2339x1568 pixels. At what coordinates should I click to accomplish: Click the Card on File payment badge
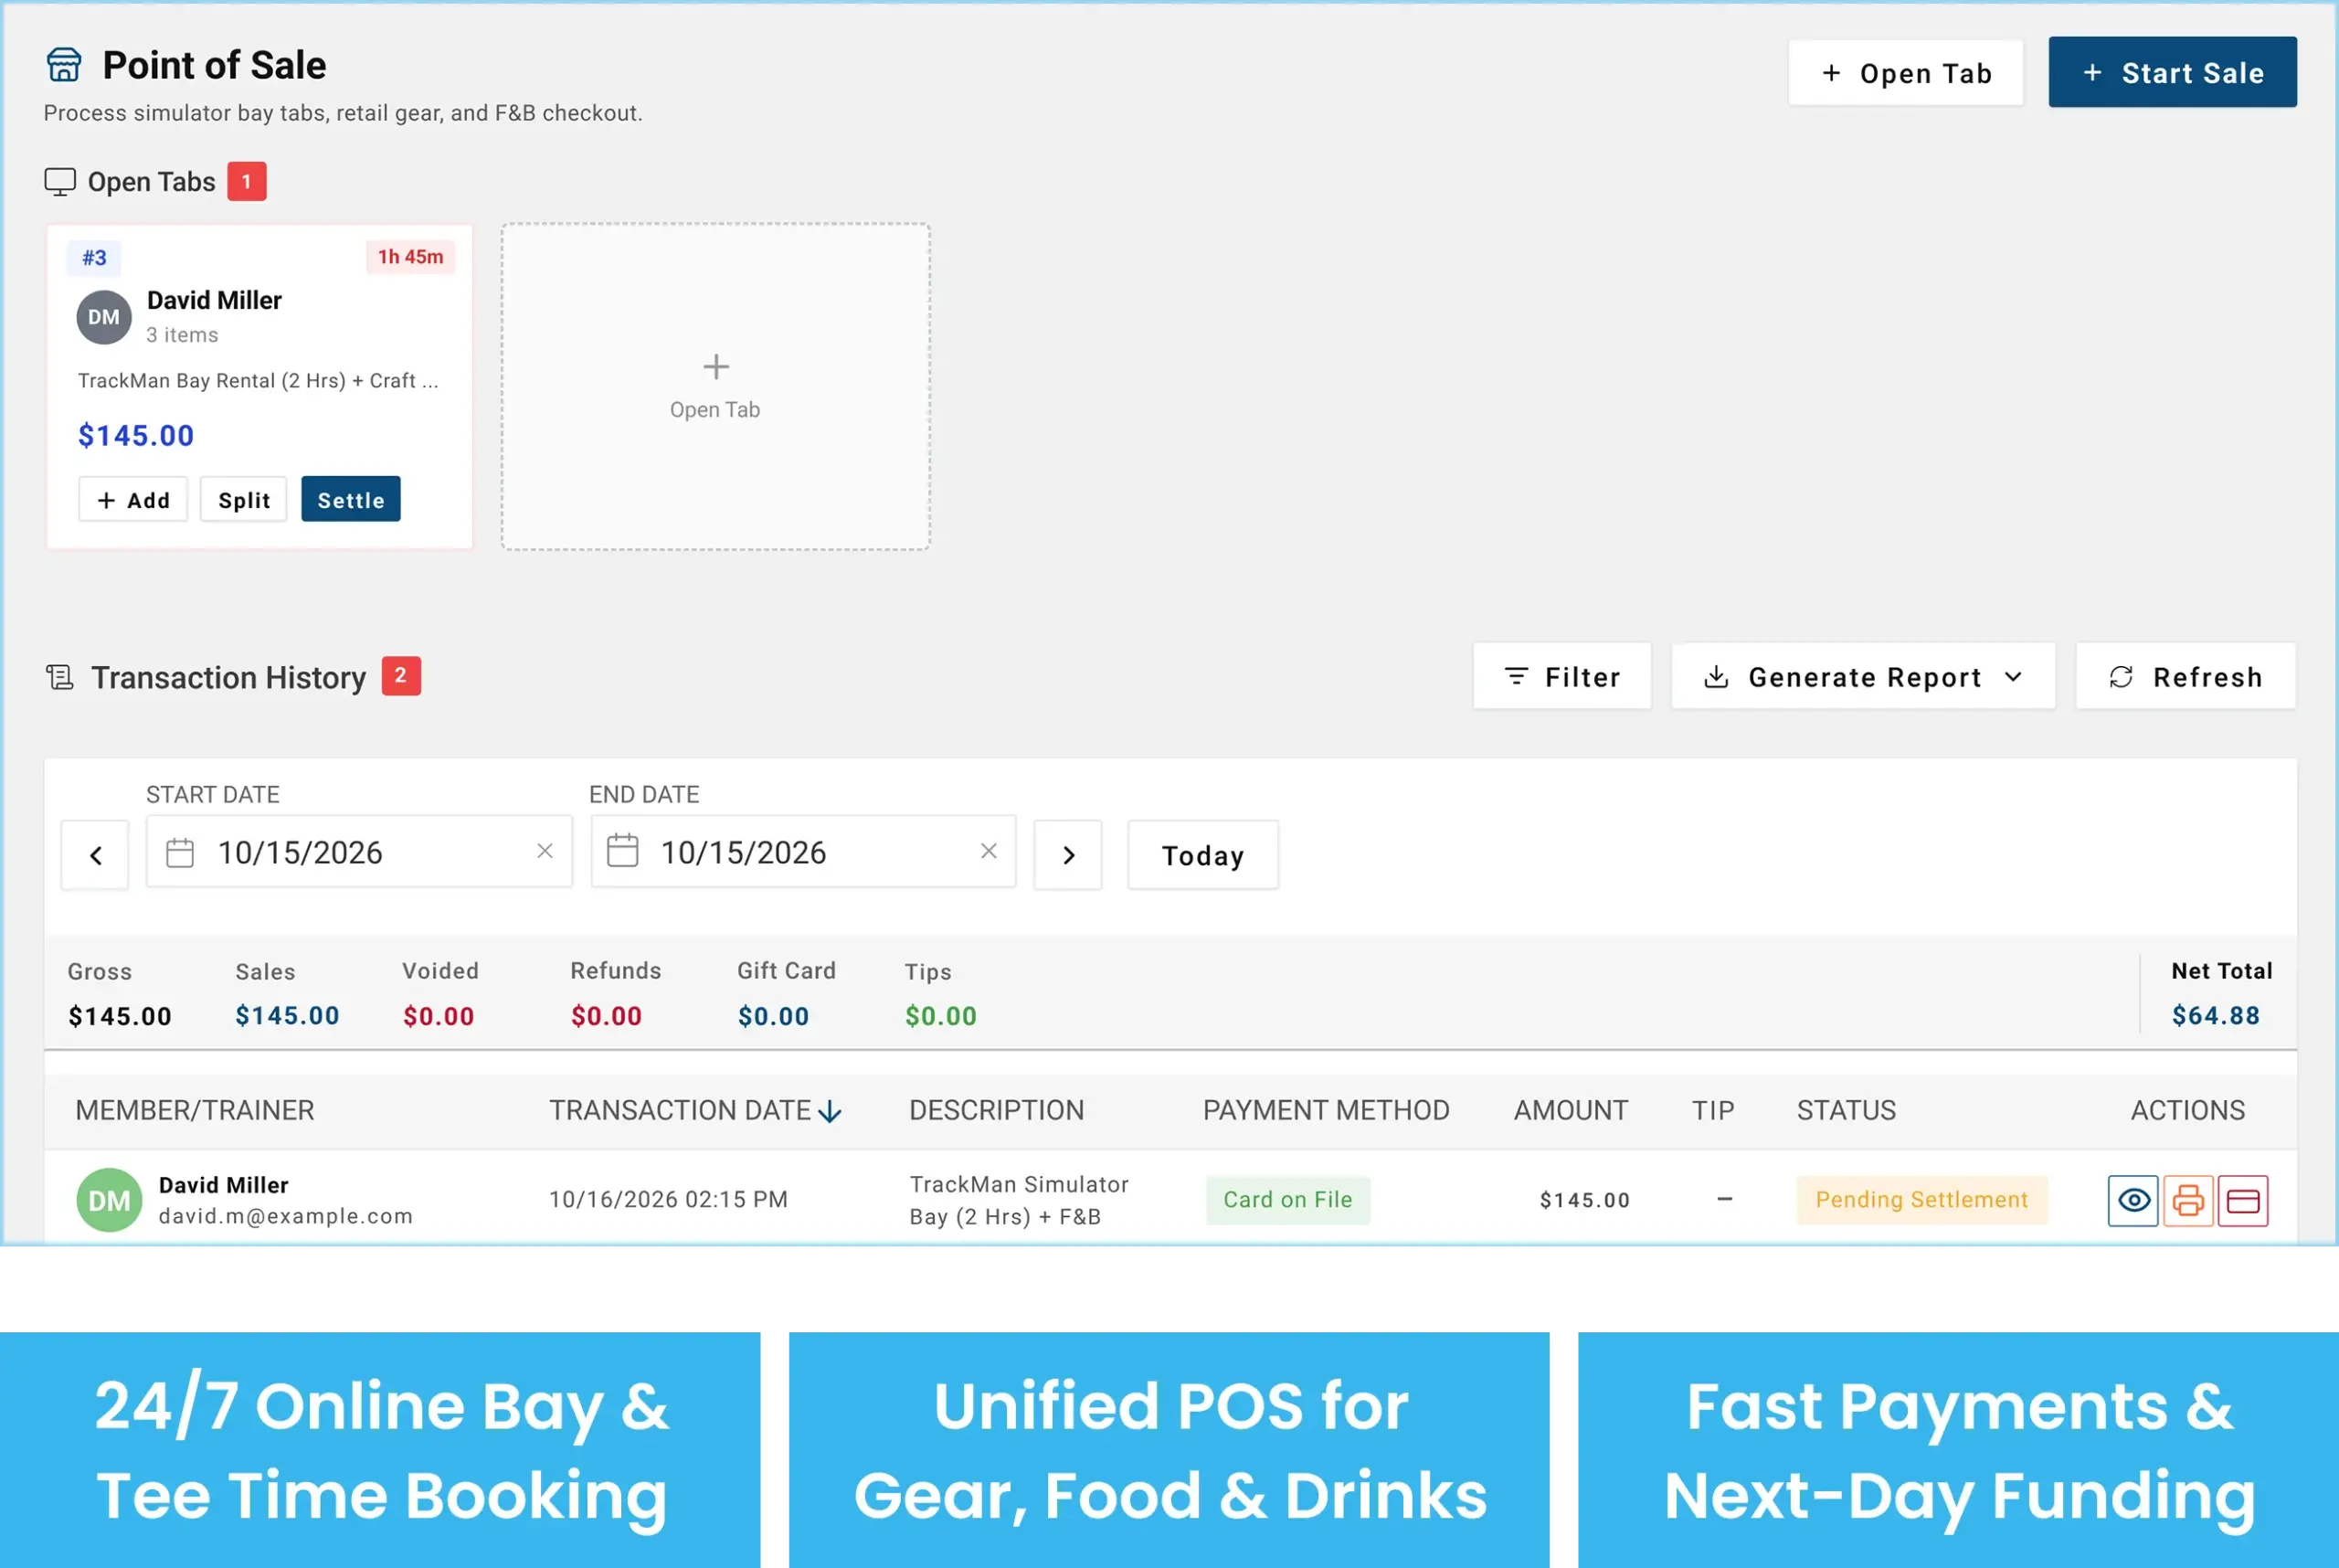(1288, 1200)
